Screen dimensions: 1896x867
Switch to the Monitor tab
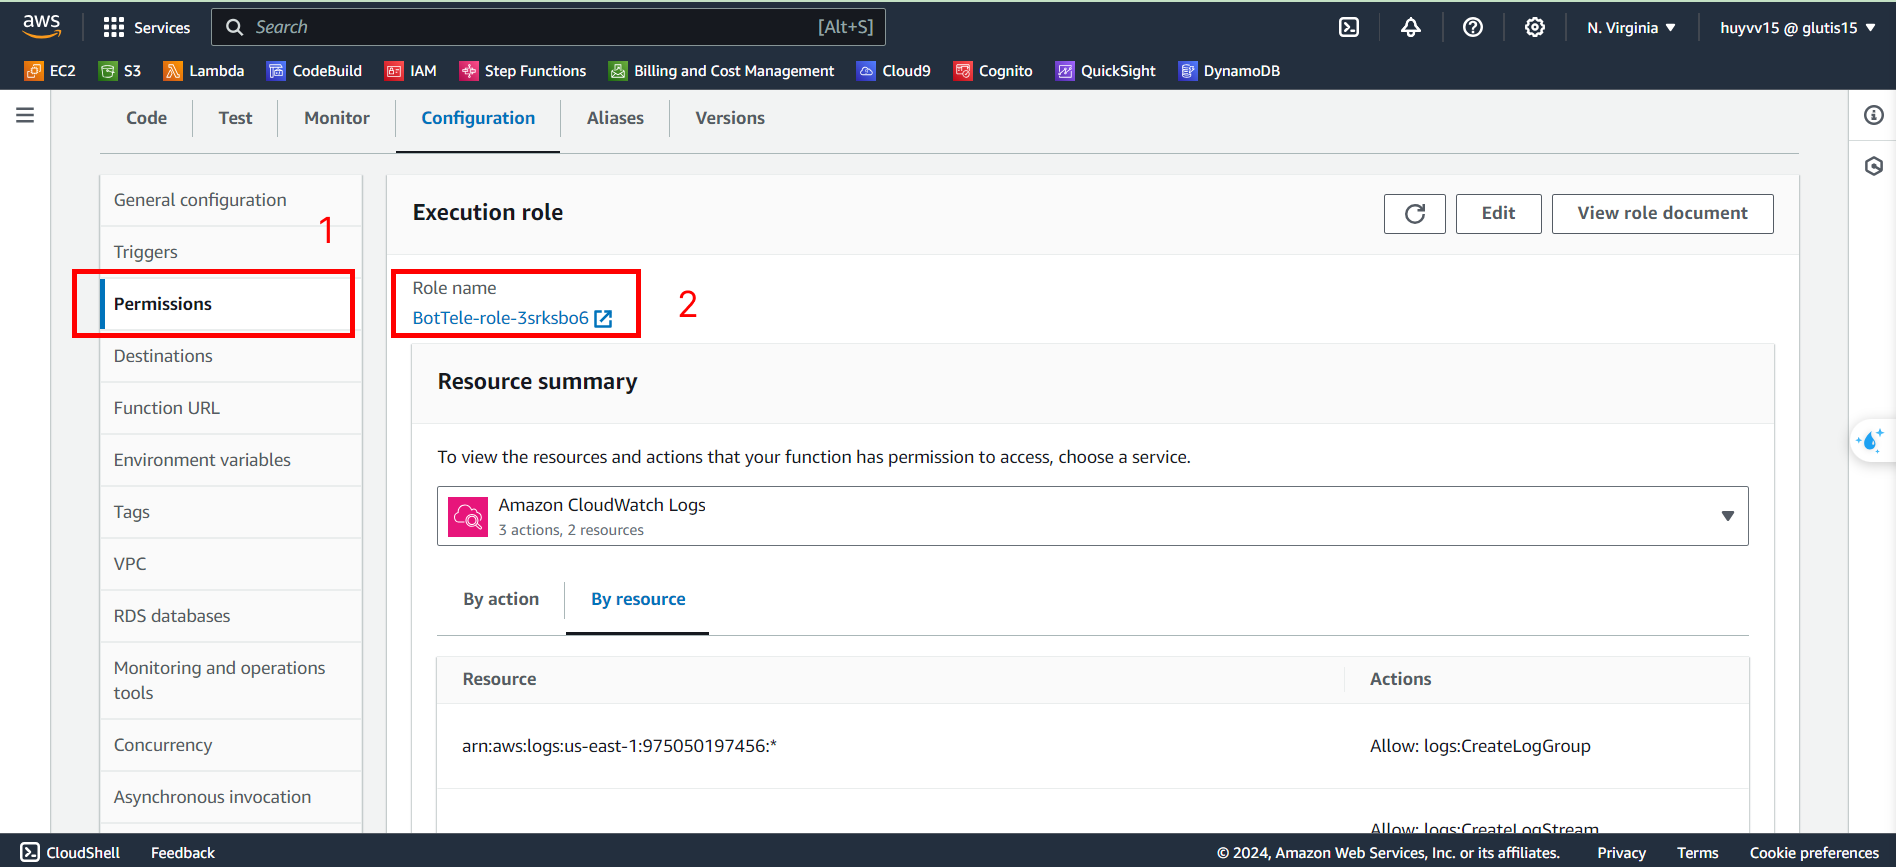pos(337,118)
